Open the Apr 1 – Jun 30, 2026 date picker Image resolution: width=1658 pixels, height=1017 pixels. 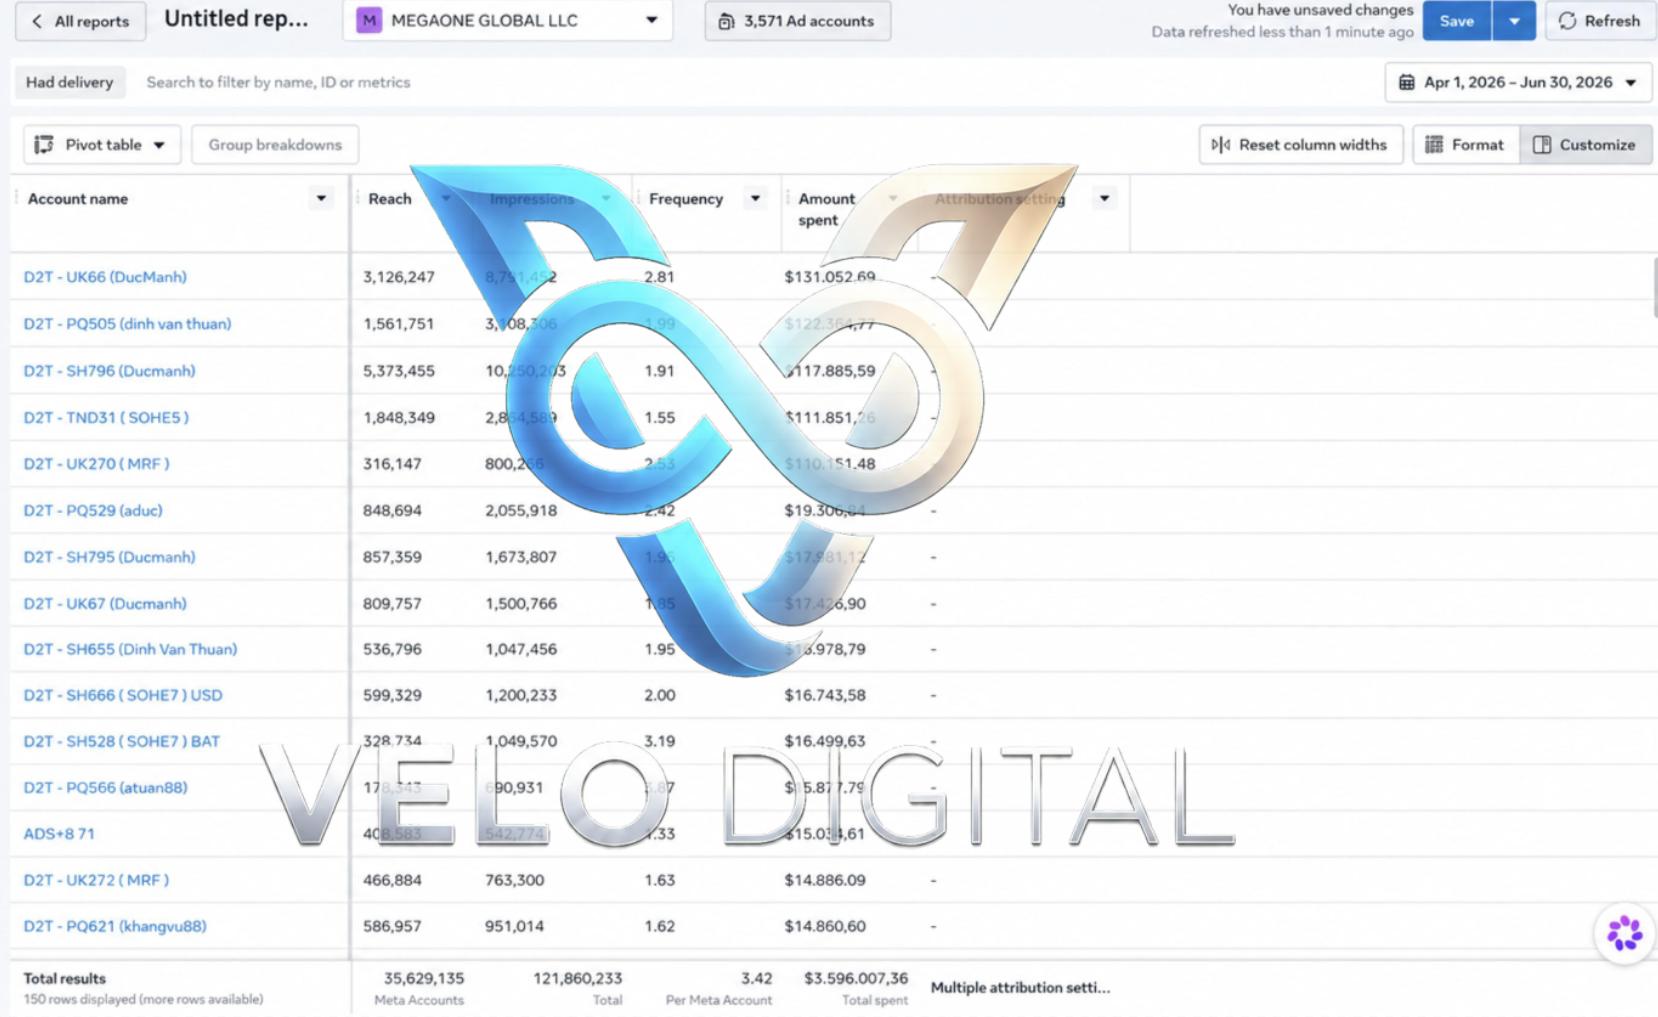(x=1517, y=82)
